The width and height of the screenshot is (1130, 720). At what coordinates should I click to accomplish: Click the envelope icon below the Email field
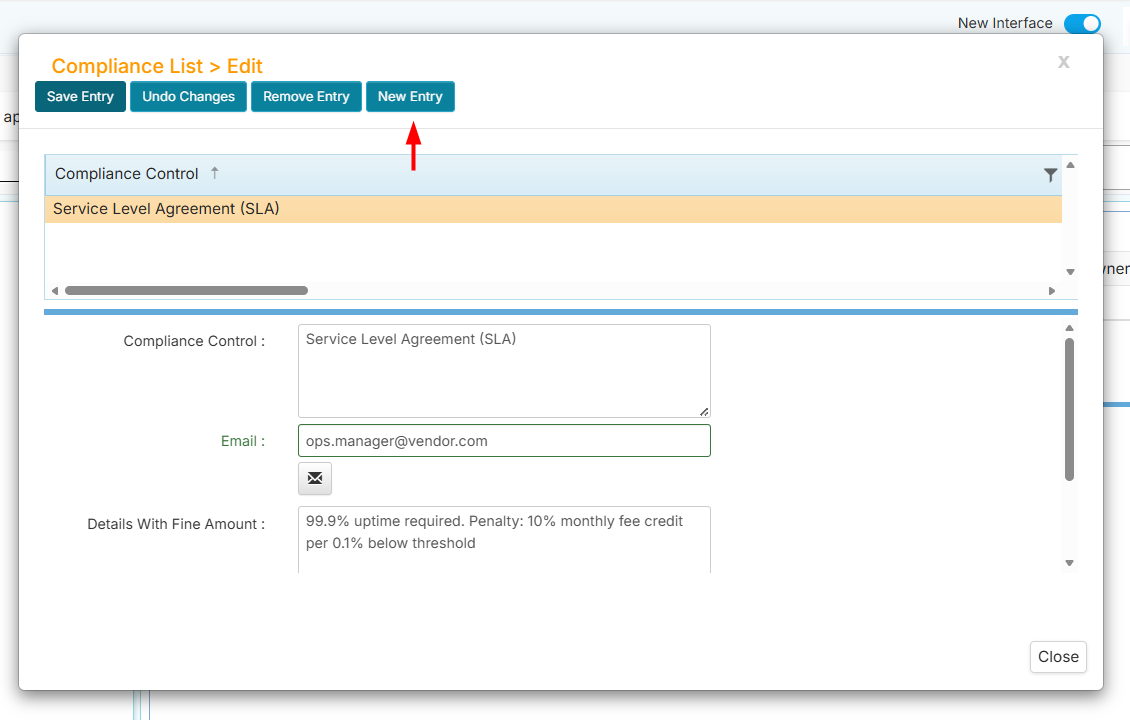[x=315, y=479]
